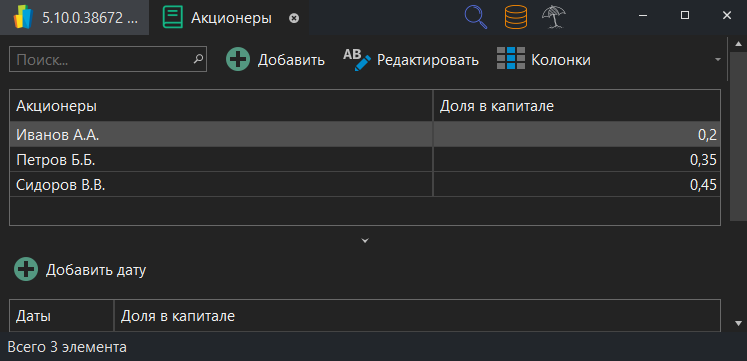Select the Сидоров В.В. row
This screenshot has width=747, height=361.
point(365,184)
